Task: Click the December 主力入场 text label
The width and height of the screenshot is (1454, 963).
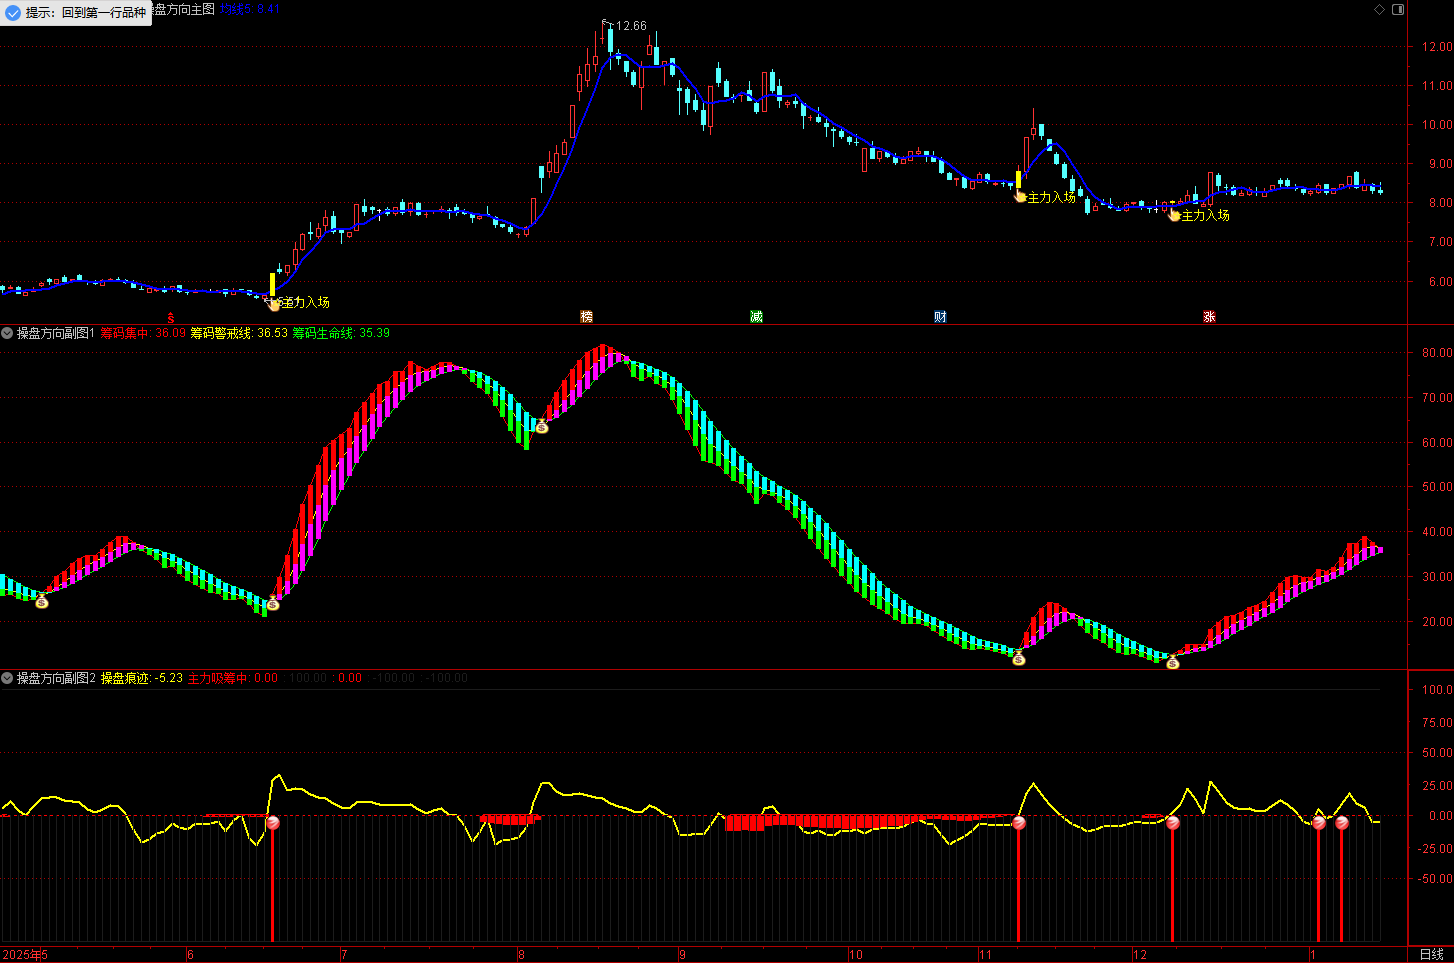Action: click(x=1206, y=215)
